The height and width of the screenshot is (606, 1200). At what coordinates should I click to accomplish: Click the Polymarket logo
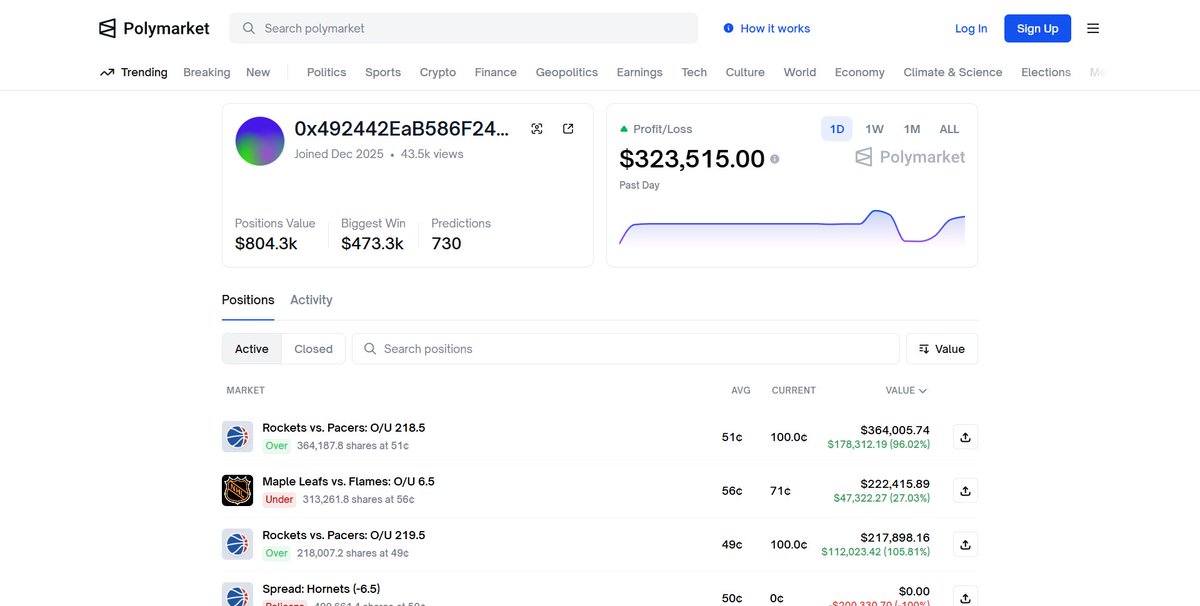(x=154, y=28)
